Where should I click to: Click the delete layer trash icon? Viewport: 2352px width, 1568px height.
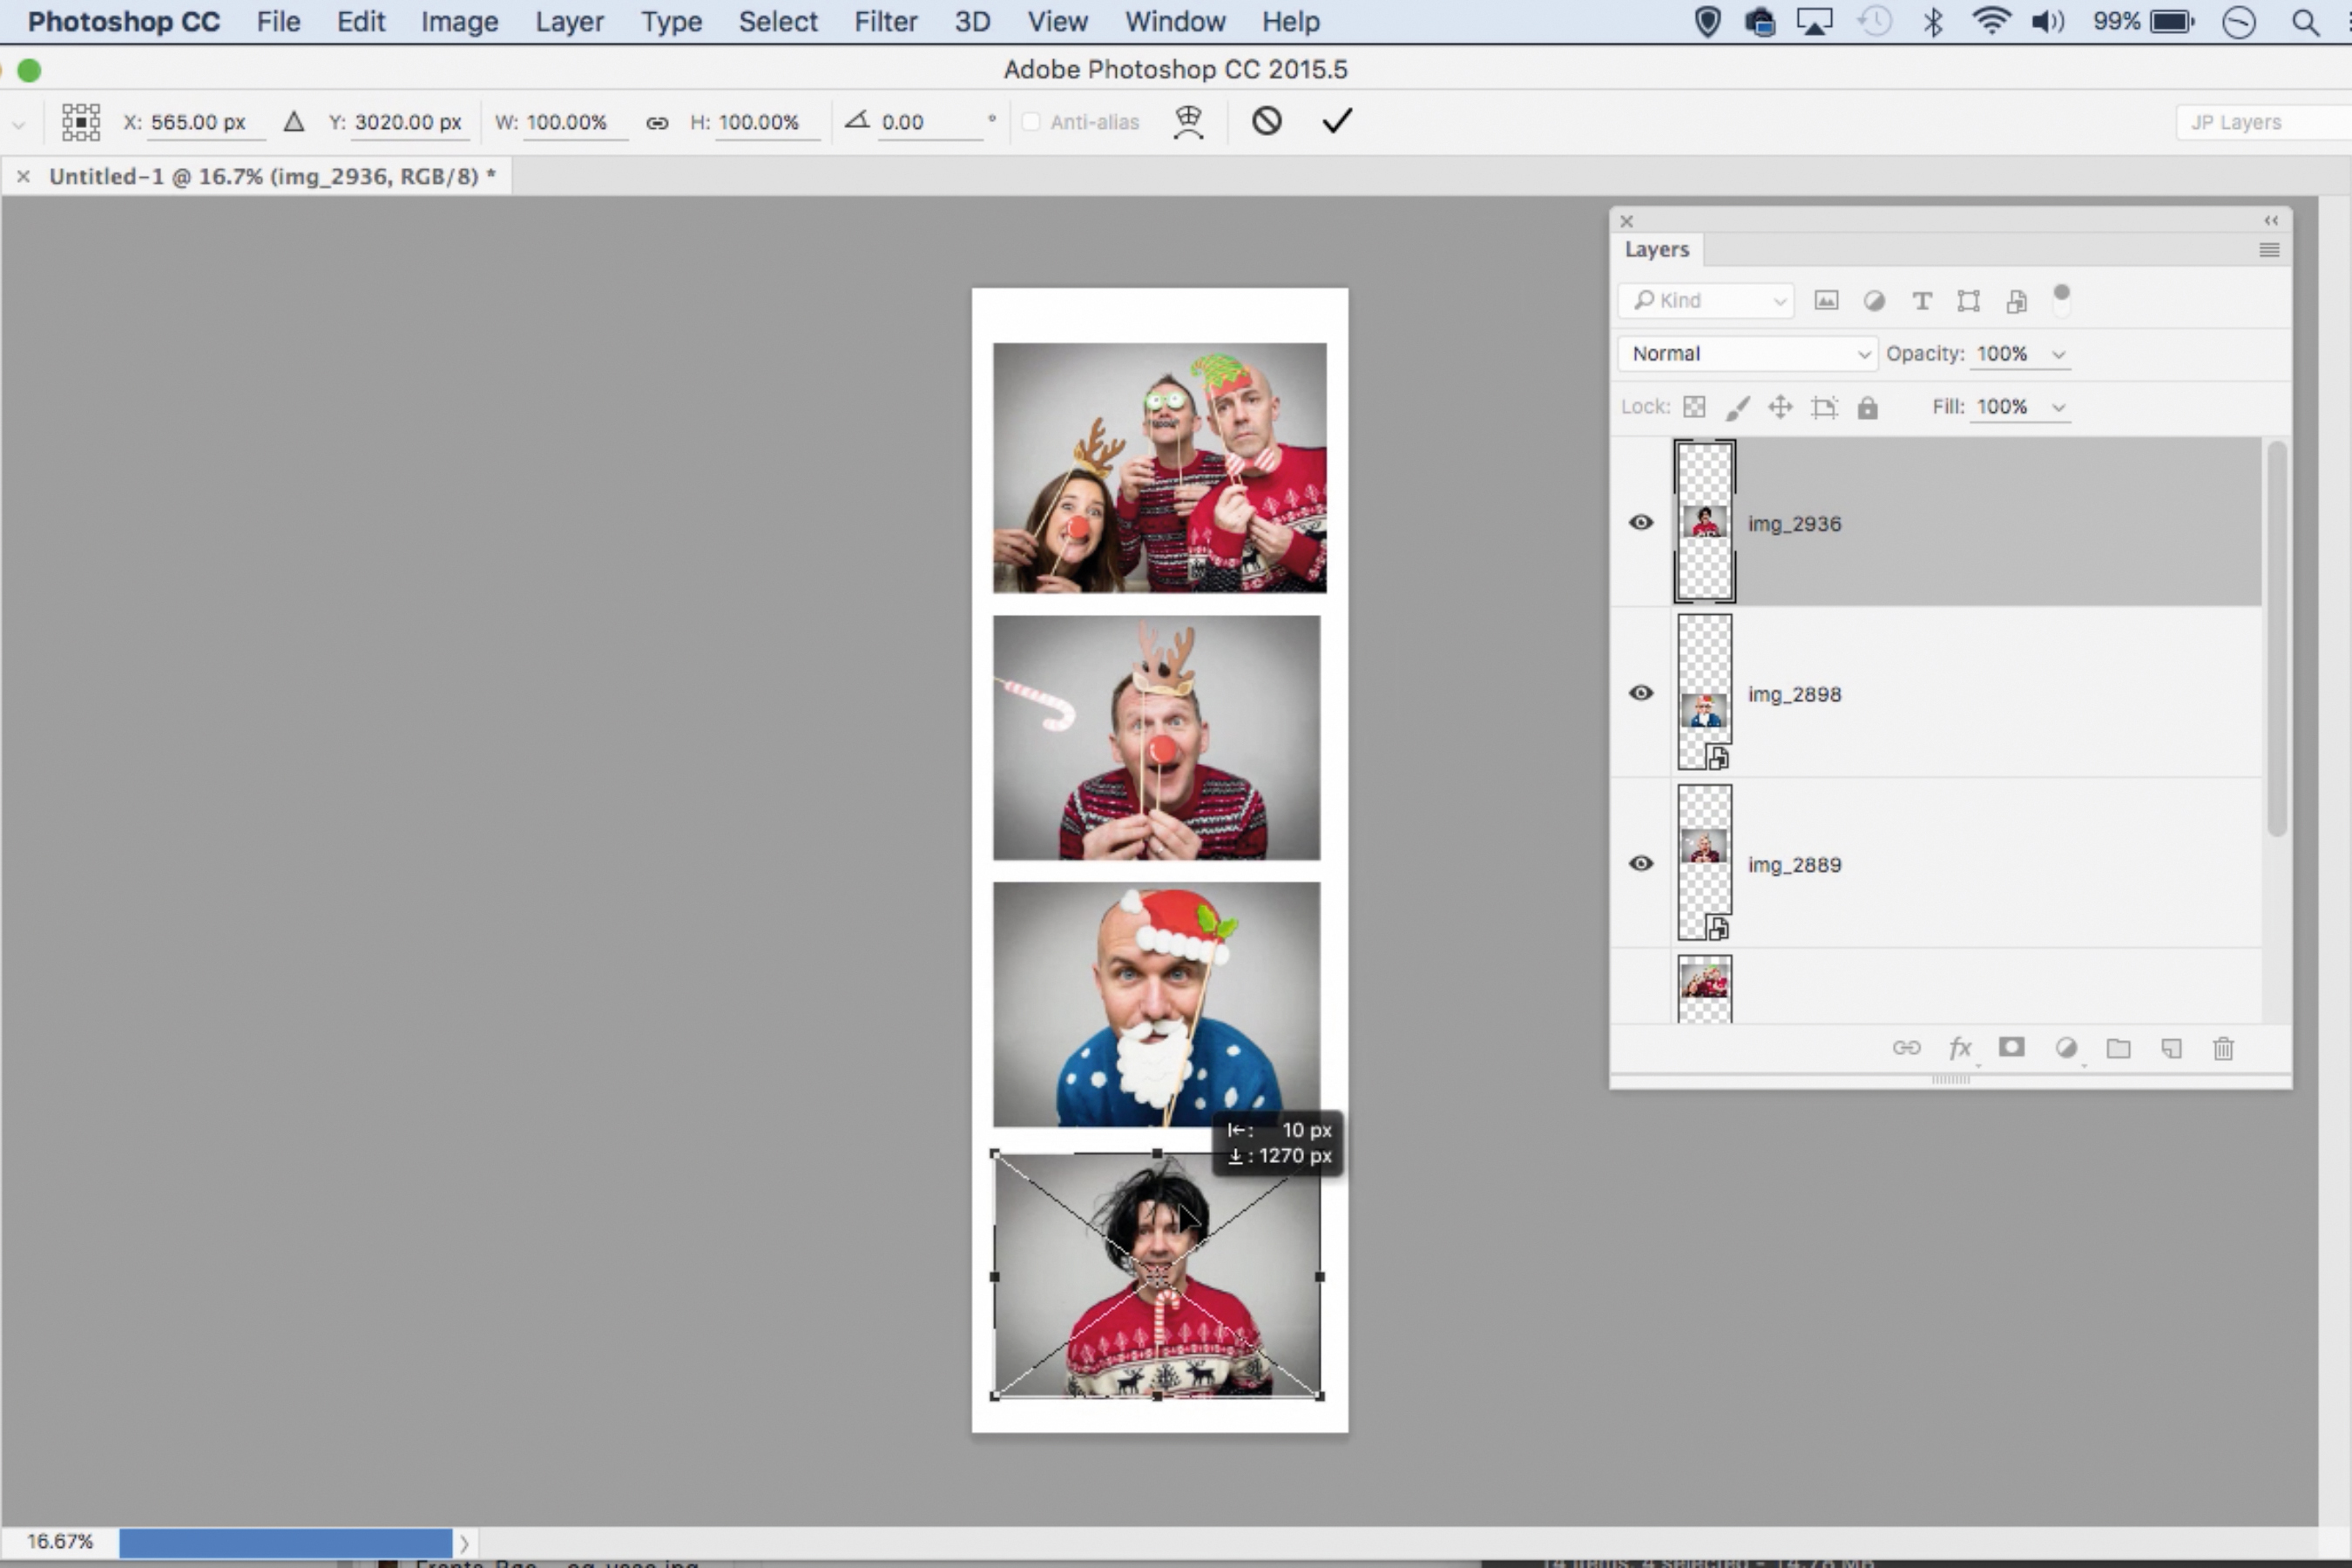[2222, 1048]
